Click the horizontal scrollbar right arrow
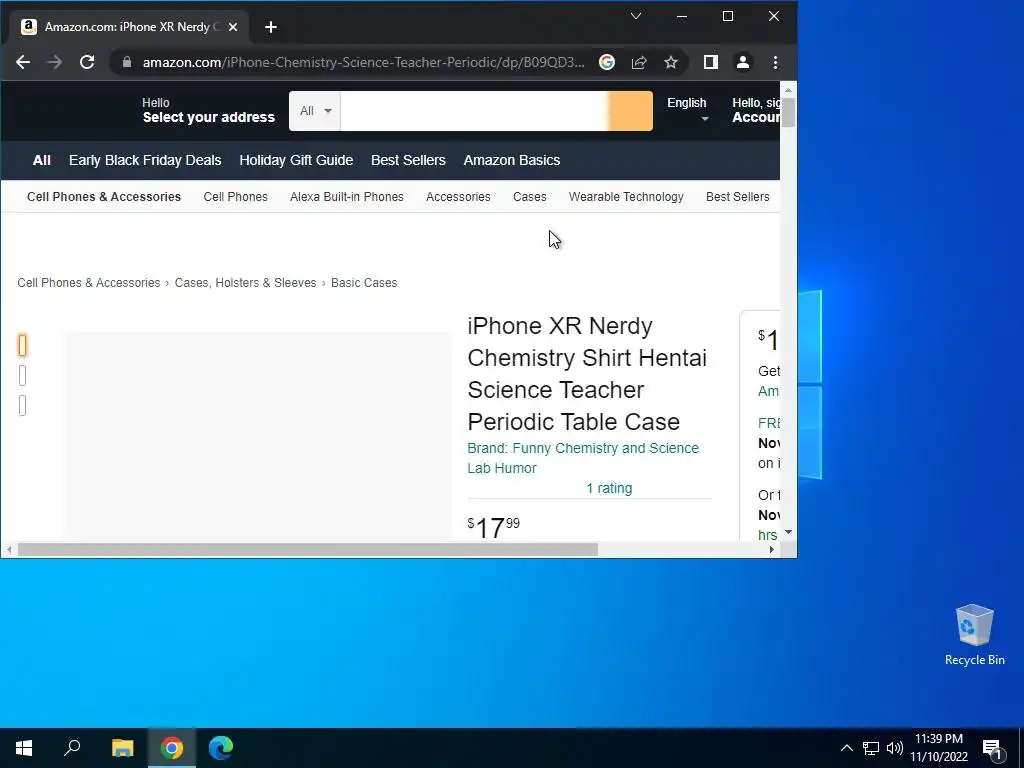 (x=772, y=550)
